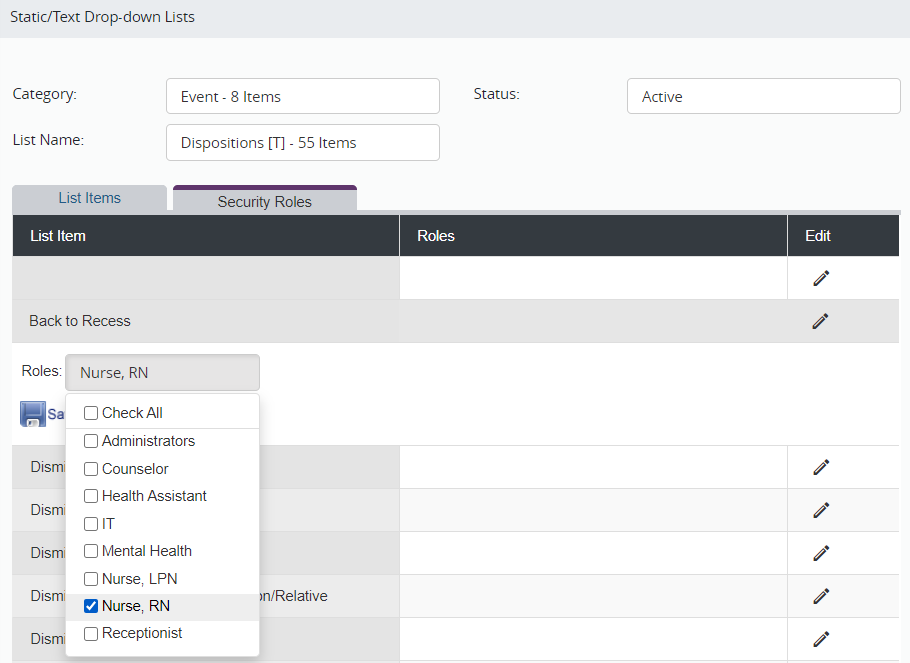
Task: Open the List Name Dispositions dropdown
Action: pyautogui.click(x=302, y=143)
